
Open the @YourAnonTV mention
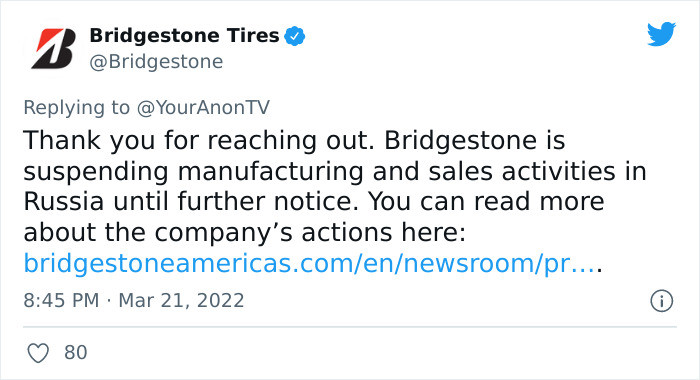203,108
